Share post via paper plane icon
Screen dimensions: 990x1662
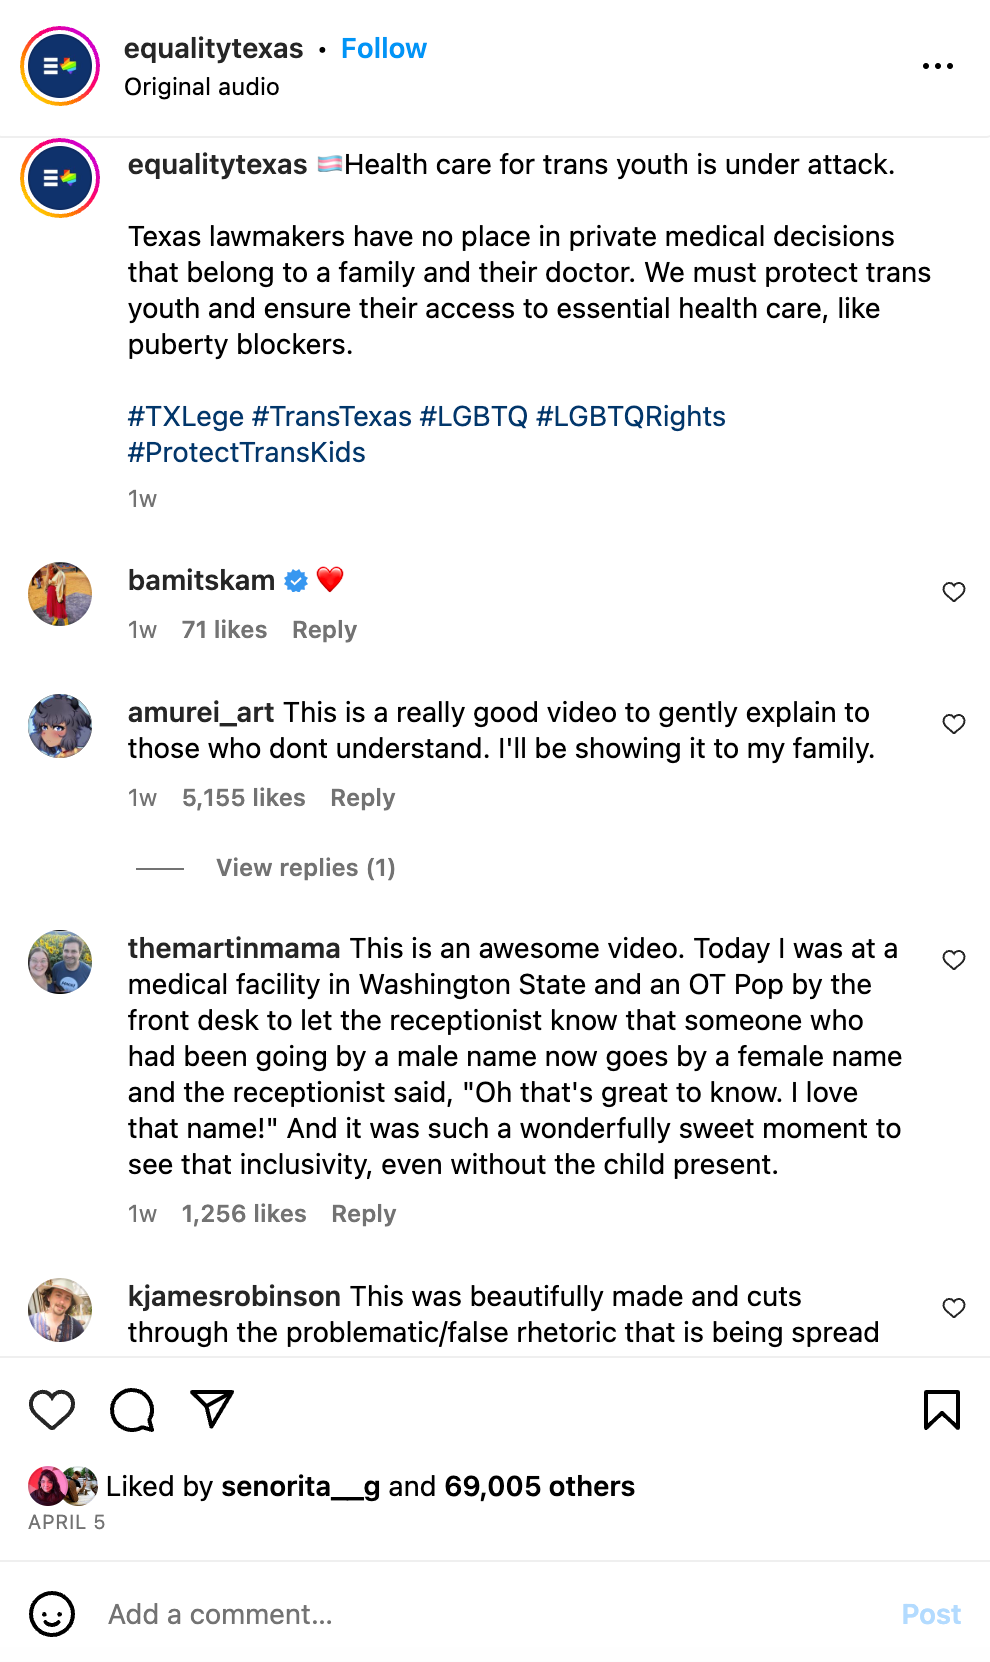[x=212, y=1410]
